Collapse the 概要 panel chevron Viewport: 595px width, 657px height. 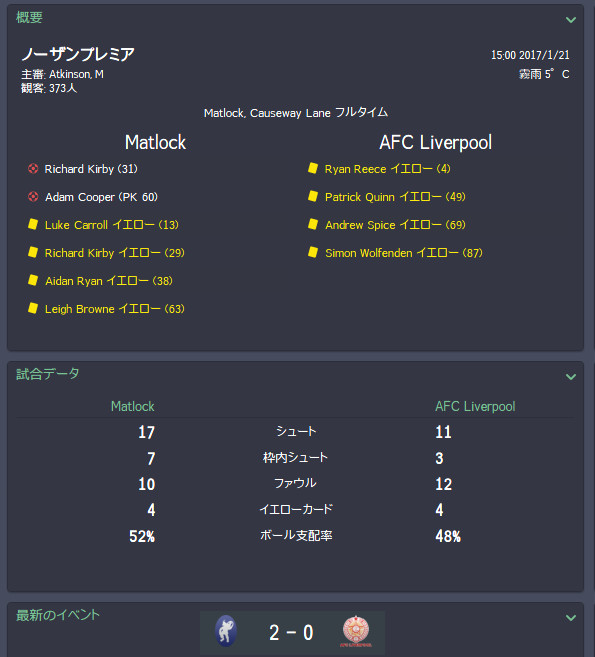(571, 20)
